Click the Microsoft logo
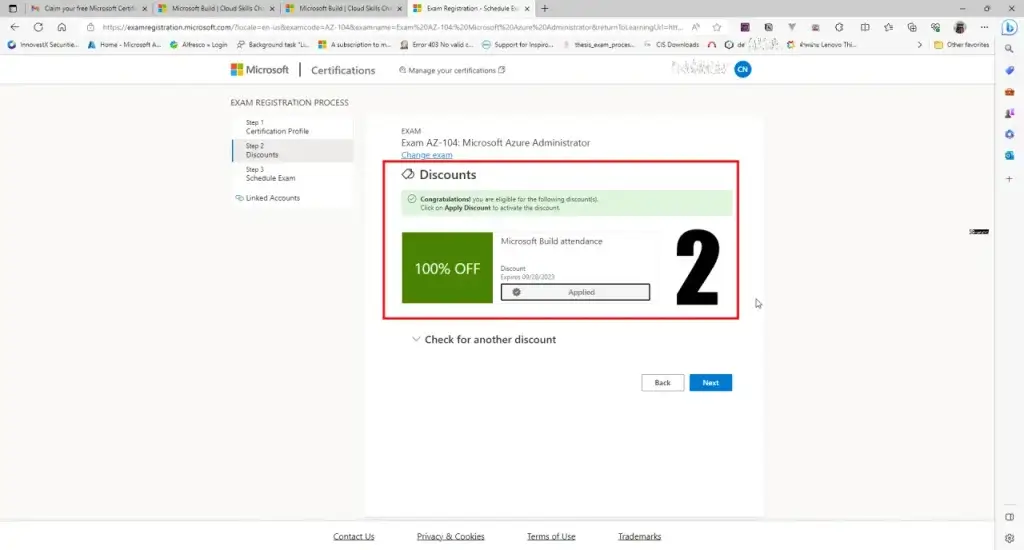1024x550 pixels. (x=259, y=70)
